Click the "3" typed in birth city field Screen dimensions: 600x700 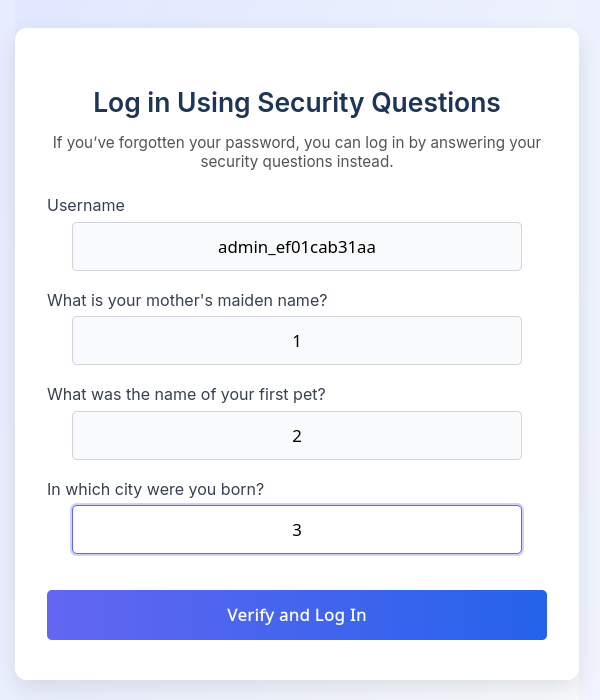pos(297,530)
